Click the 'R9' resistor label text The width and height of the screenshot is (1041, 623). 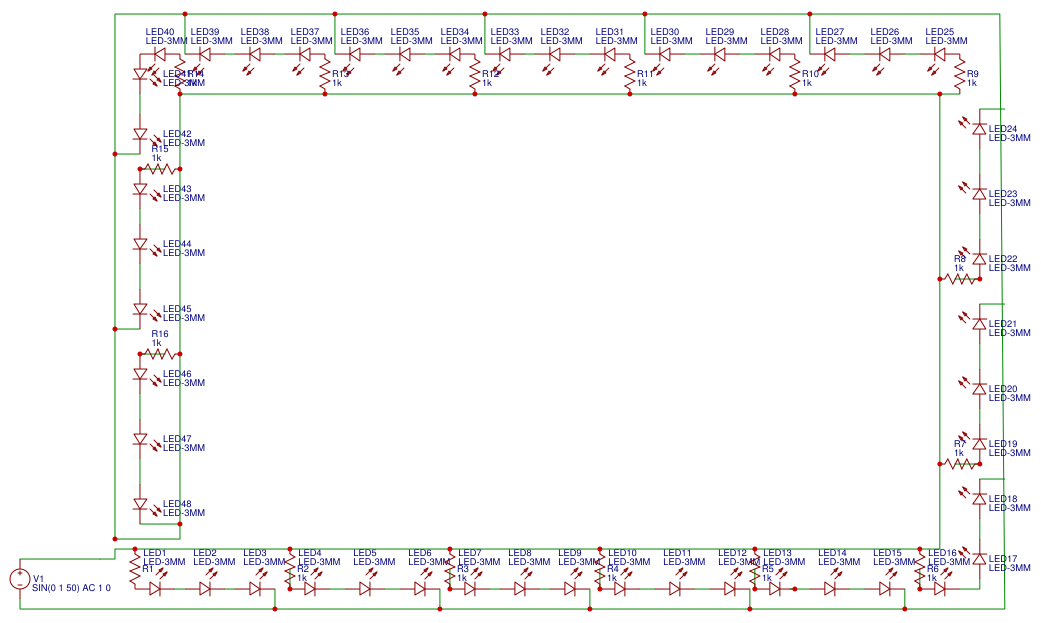(x=973, y=74)
